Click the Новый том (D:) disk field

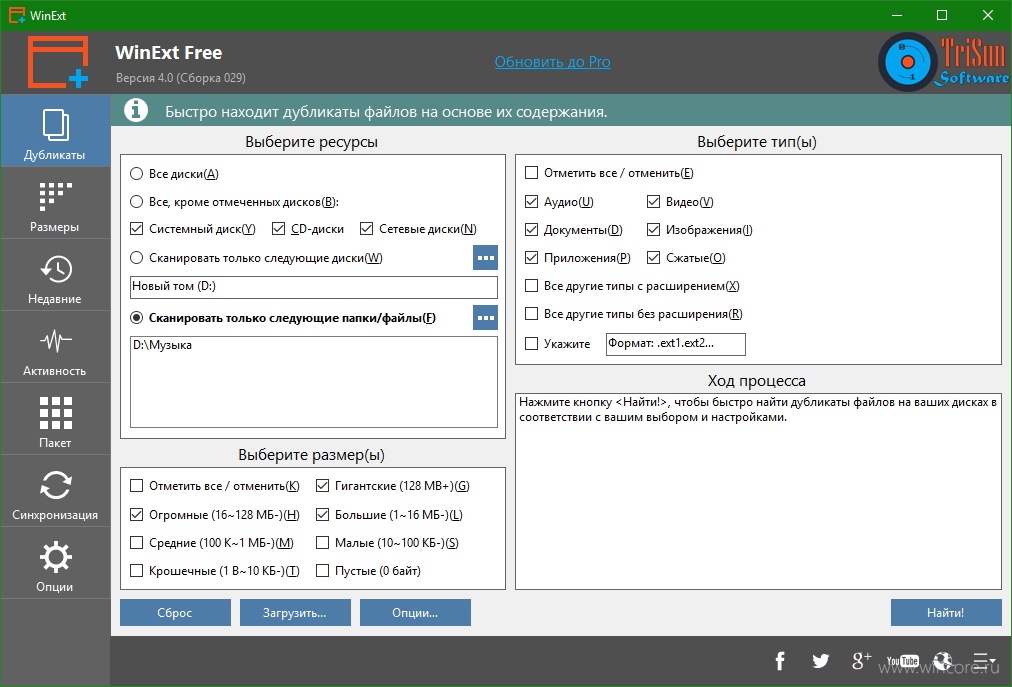314,287
